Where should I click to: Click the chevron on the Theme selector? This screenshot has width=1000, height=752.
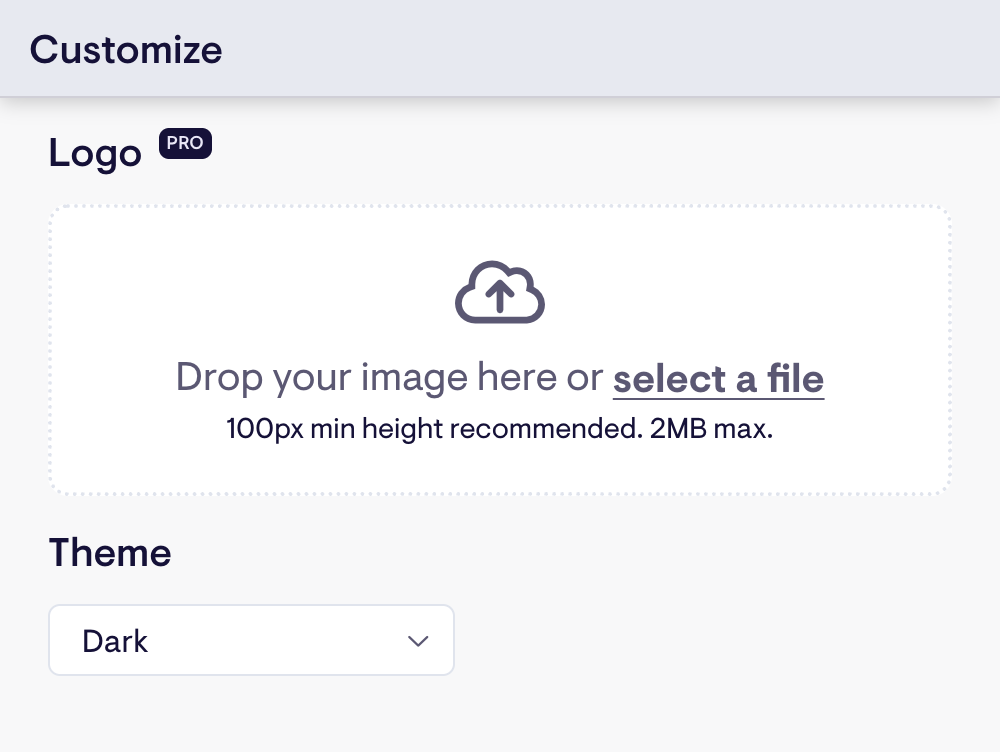click(x=418, y=641)
